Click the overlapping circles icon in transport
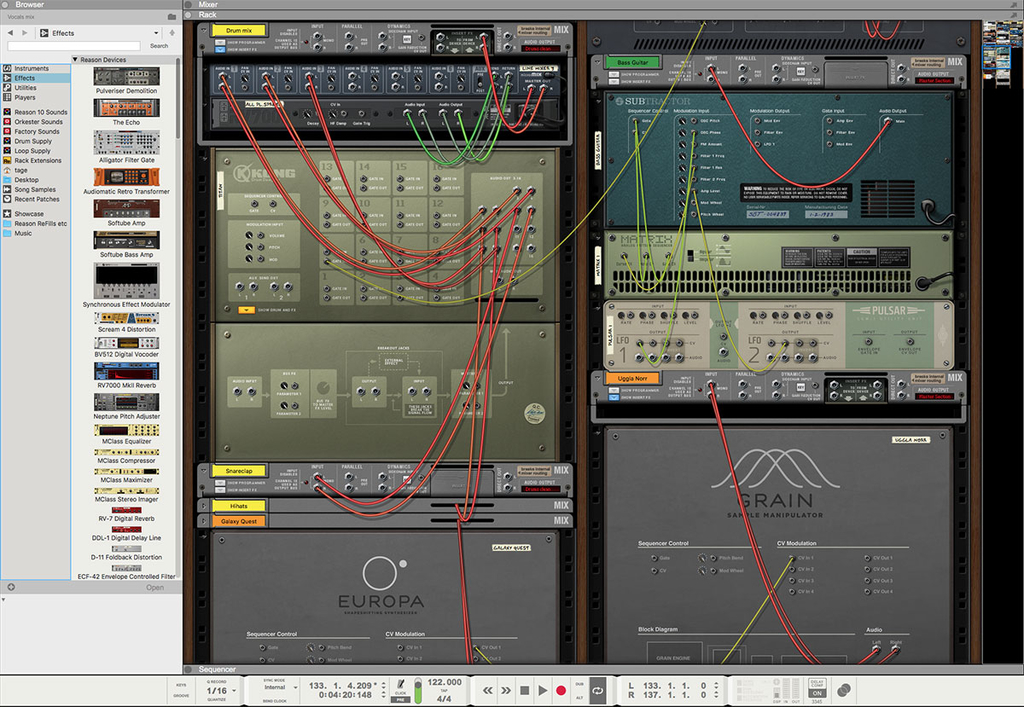Viewport: 1024px width, 707px height. point(844,690)
